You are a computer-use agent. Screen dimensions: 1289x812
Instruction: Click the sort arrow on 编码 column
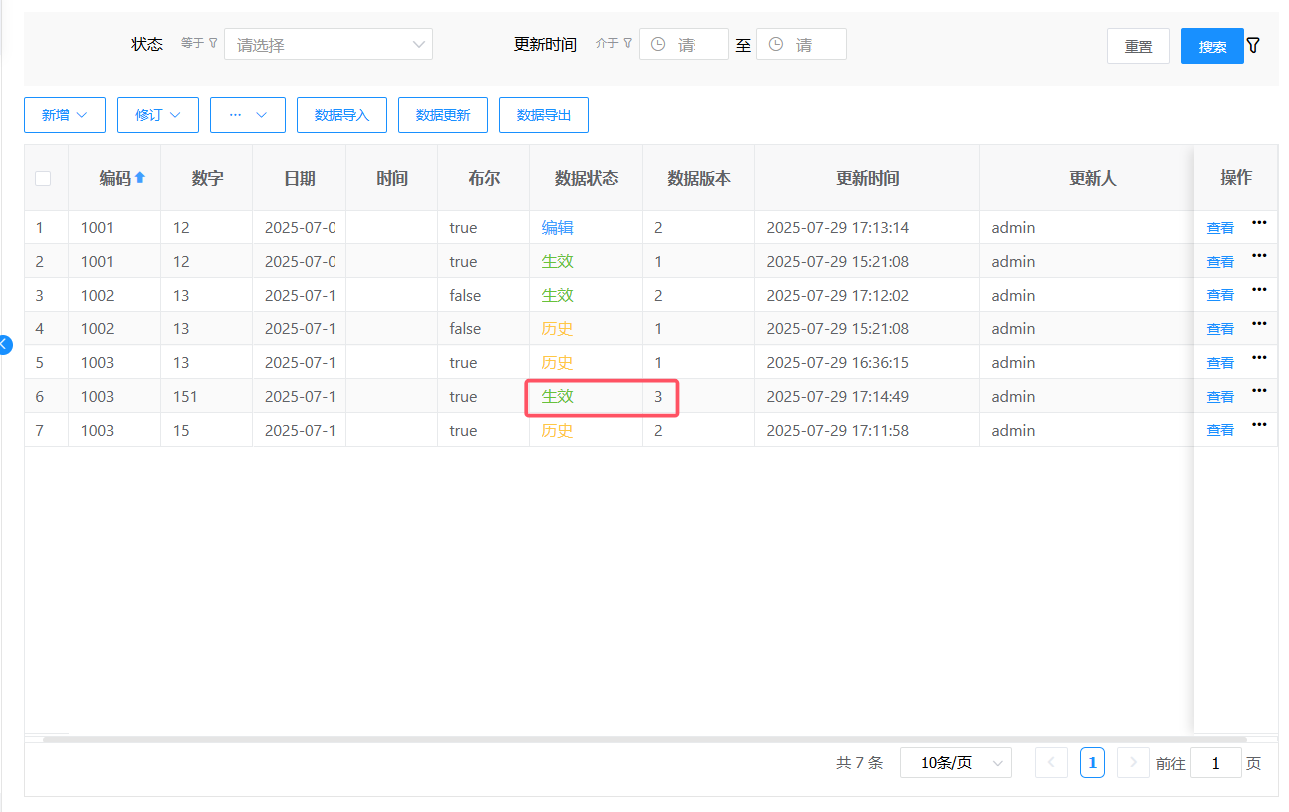point(140,178)
